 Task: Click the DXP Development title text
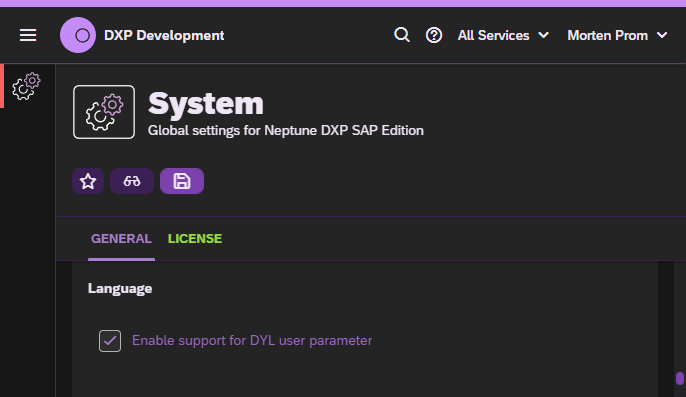tap(164, 35)
